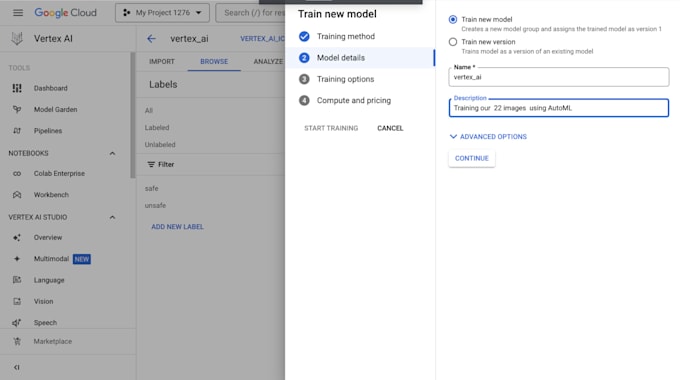Click the Language icon
This screenshot has width=680, height=380.
tap(17, 280)
